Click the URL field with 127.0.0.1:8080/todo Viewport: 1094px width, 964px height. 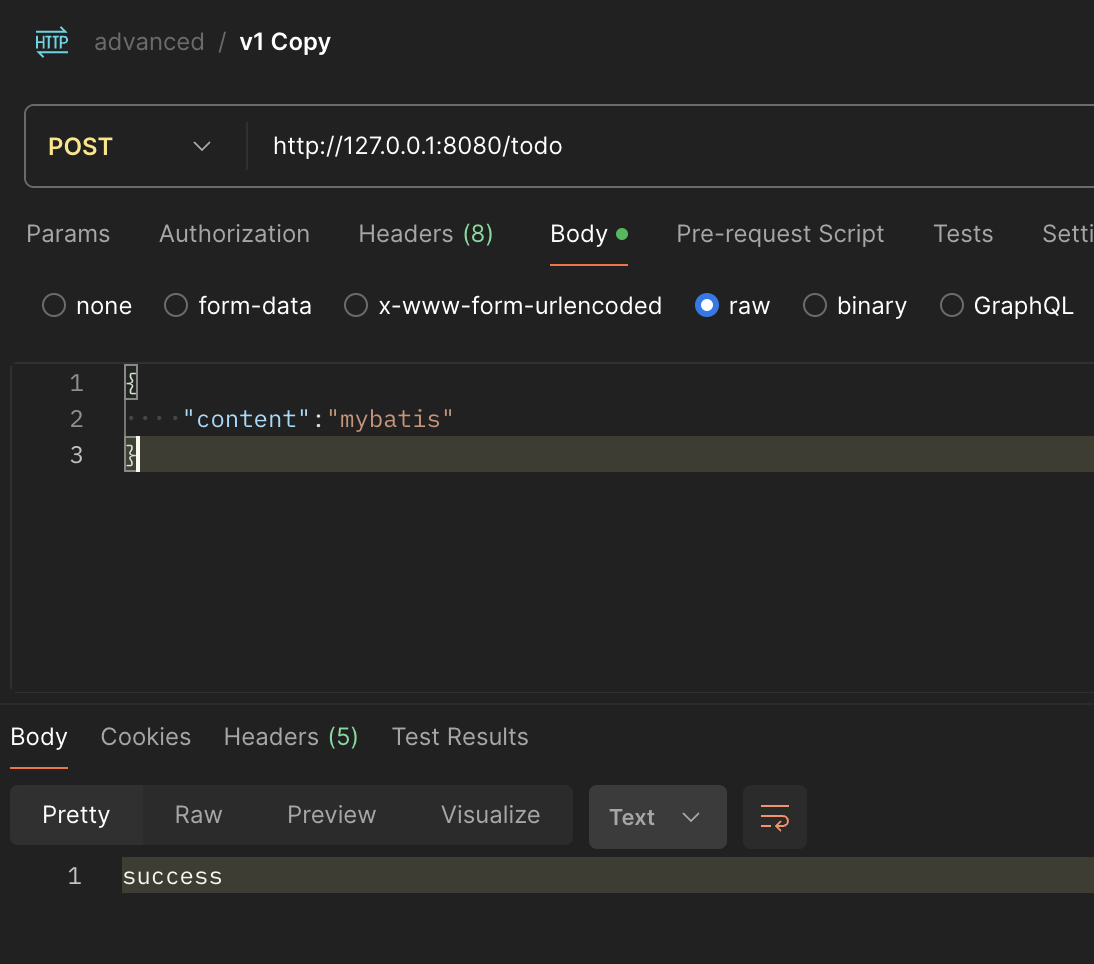417,146
